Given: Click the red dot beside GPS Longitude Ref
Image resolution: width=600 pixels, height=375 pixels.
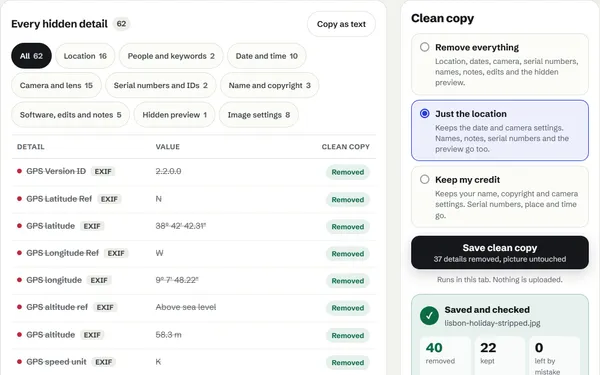Looking at the screenshot, I should click(x=19, y=253).
